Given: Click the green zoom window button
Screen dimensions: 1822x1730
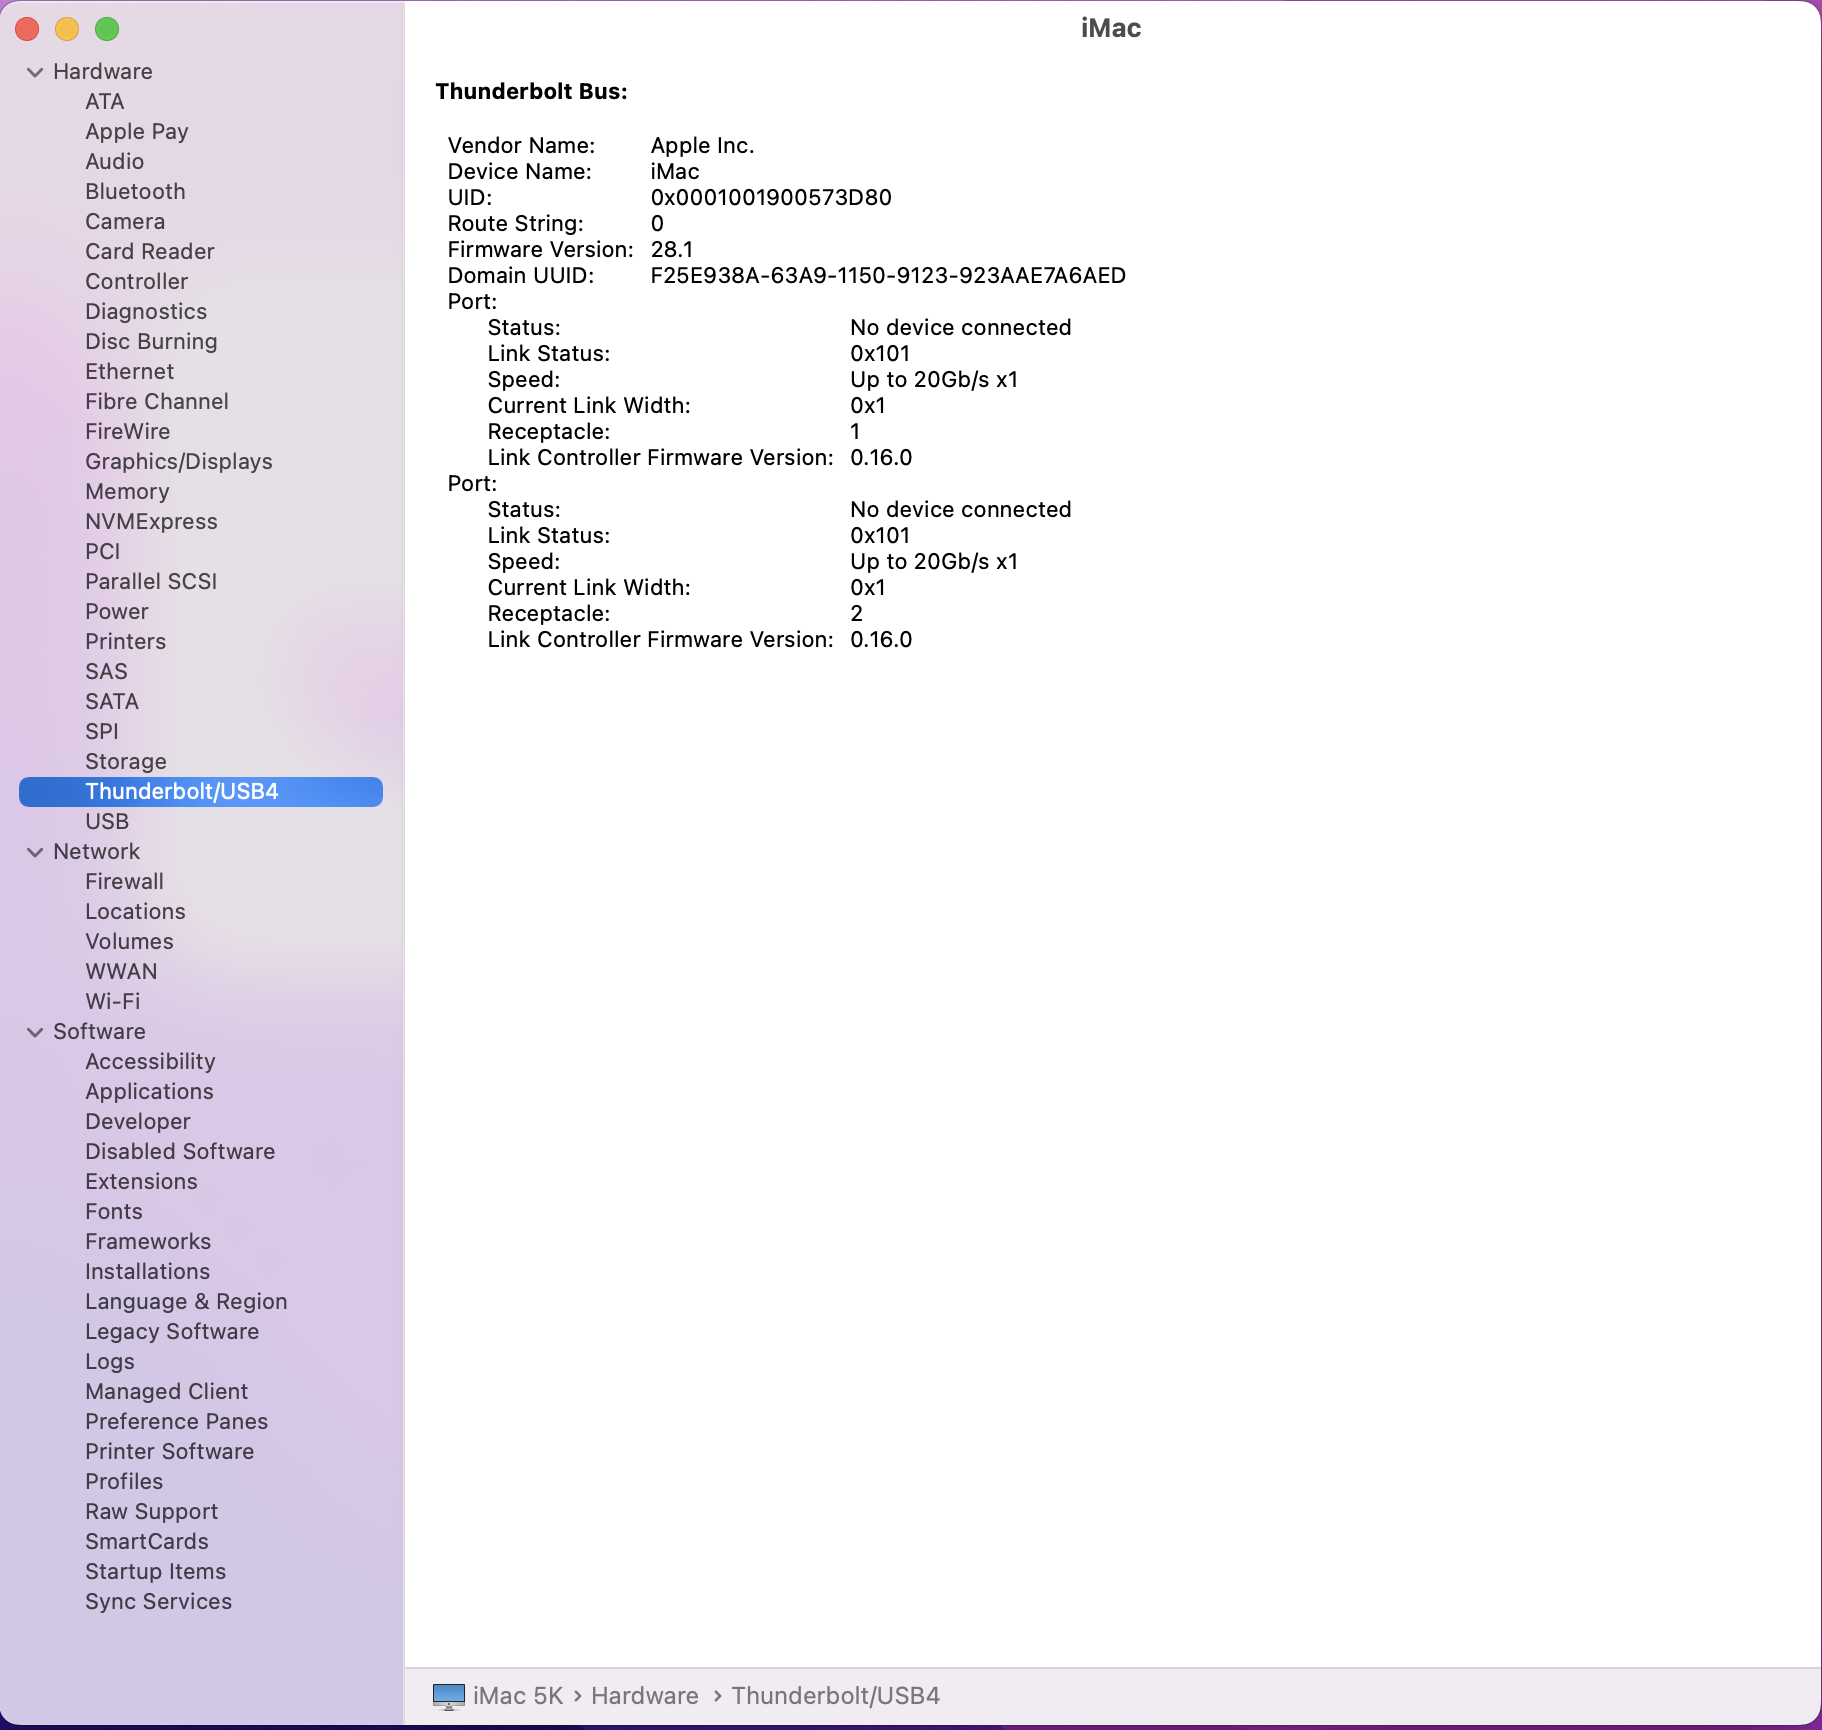Looking at the screenshot, I should 107,29.
